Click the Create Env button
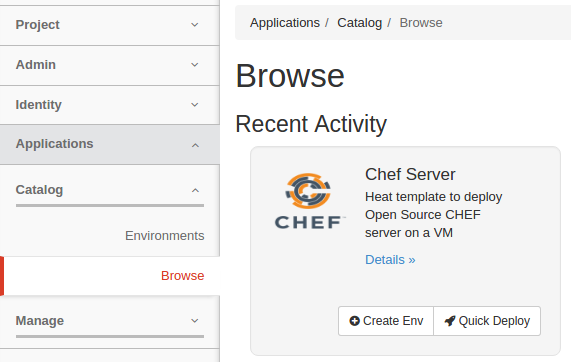This screenshot has height=362, width=571. [x=386, y=321]
